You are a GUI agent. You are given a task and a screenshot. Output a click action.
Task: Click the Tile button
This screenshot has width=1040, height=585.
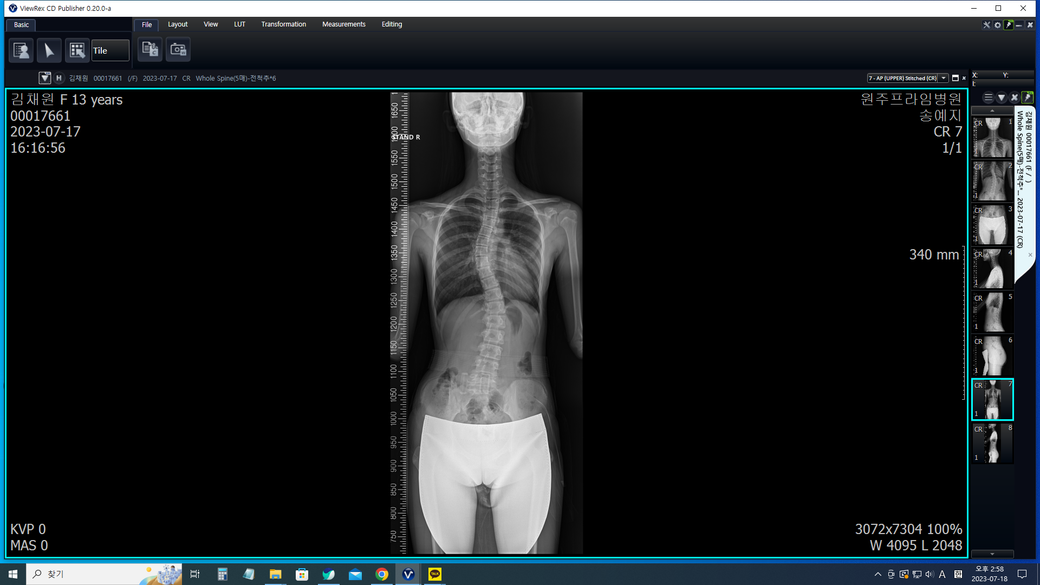click(110, 50)
